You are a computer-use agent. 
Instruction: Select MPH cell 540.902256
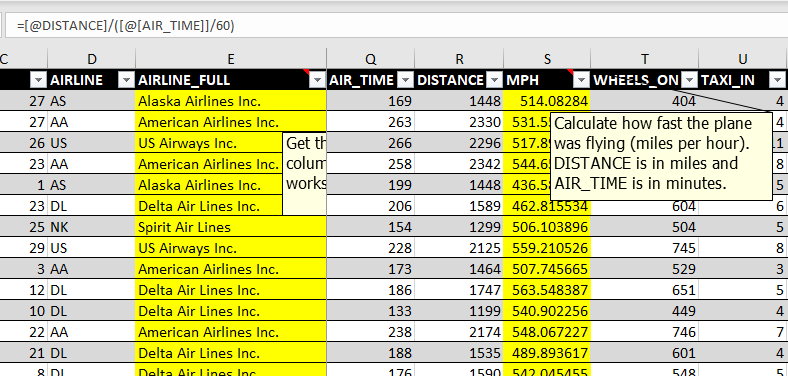pos(547,311)
